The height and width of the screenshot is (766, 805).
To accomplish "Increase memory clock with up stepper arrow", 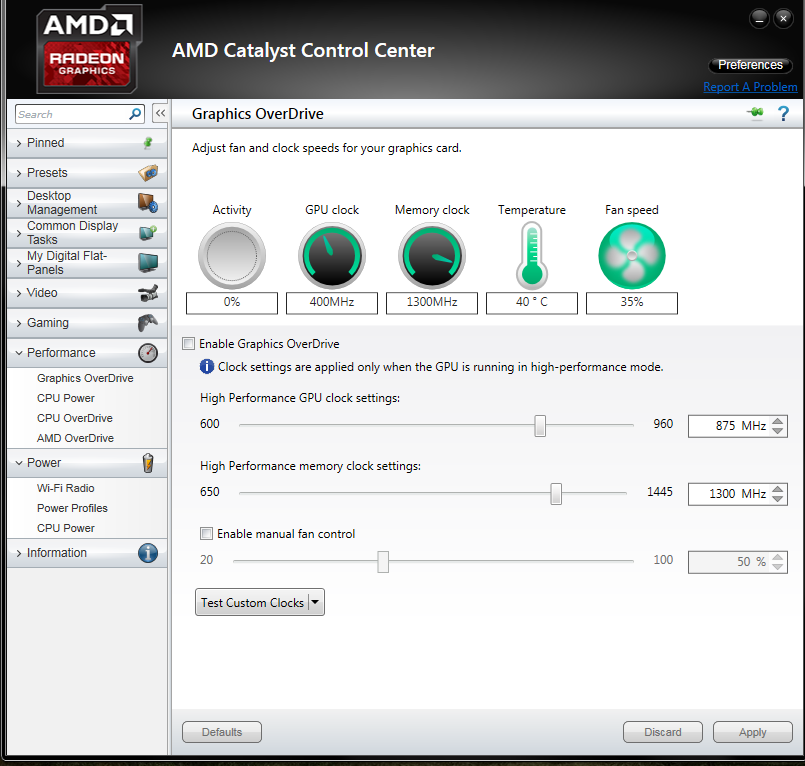I will point(778,489).
